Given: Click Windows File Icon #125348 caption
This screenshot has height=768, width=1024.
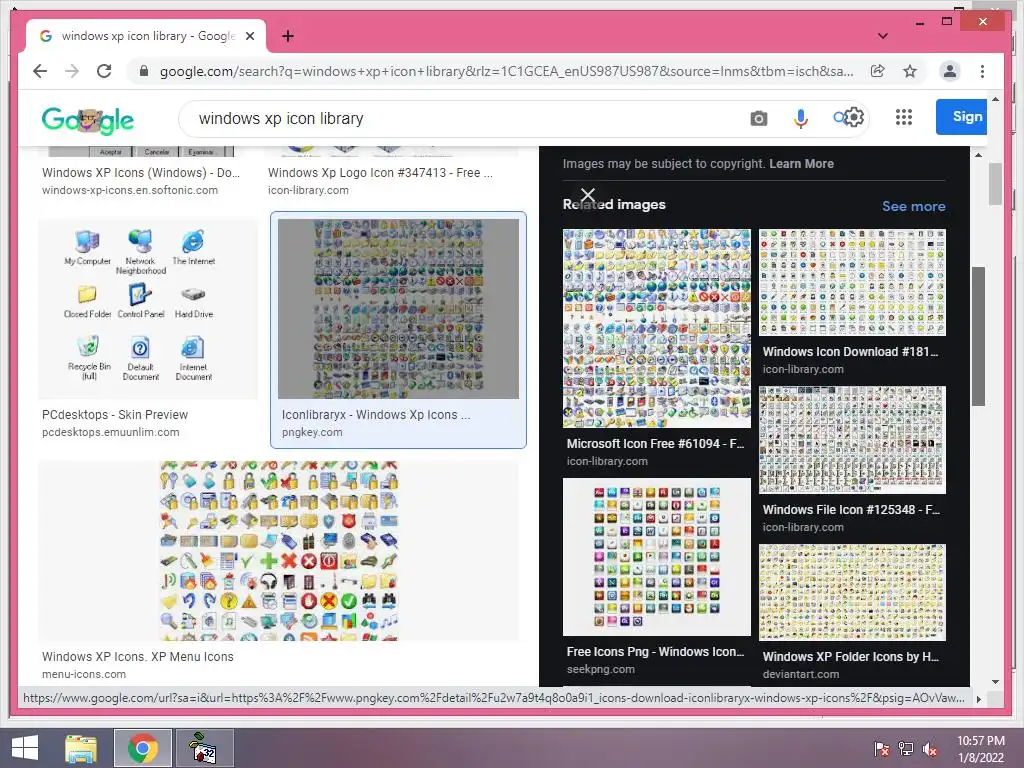Looking at the screenshot, I should click(x=851, y=509).
